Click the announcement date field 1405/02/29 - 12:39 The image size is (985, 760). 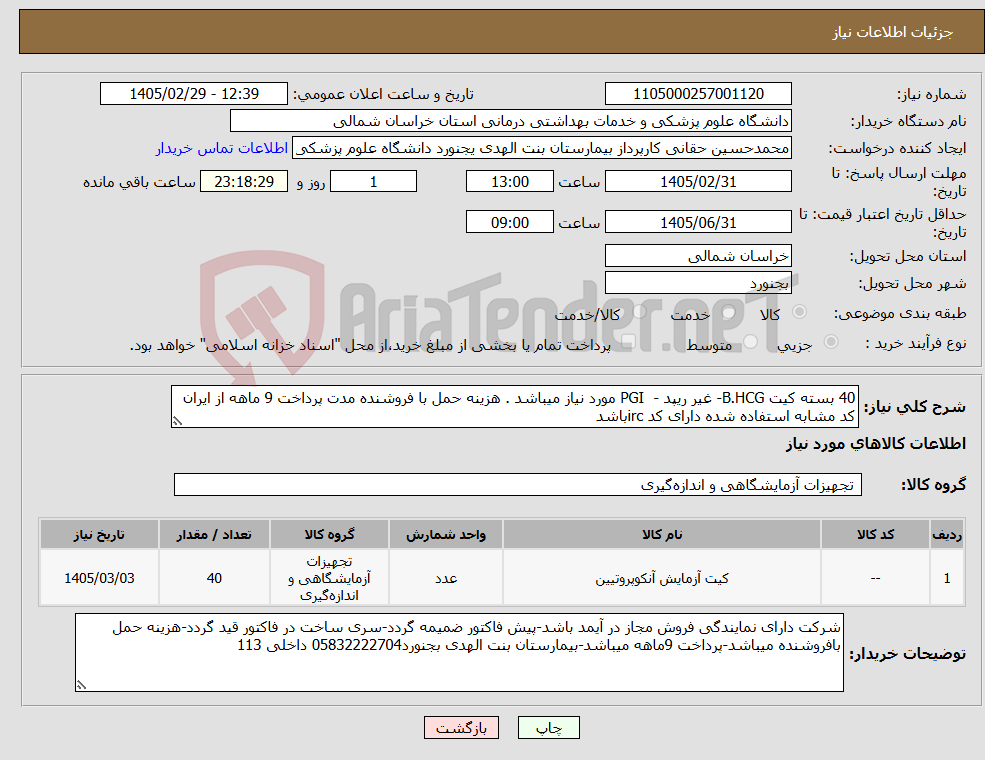193,94
